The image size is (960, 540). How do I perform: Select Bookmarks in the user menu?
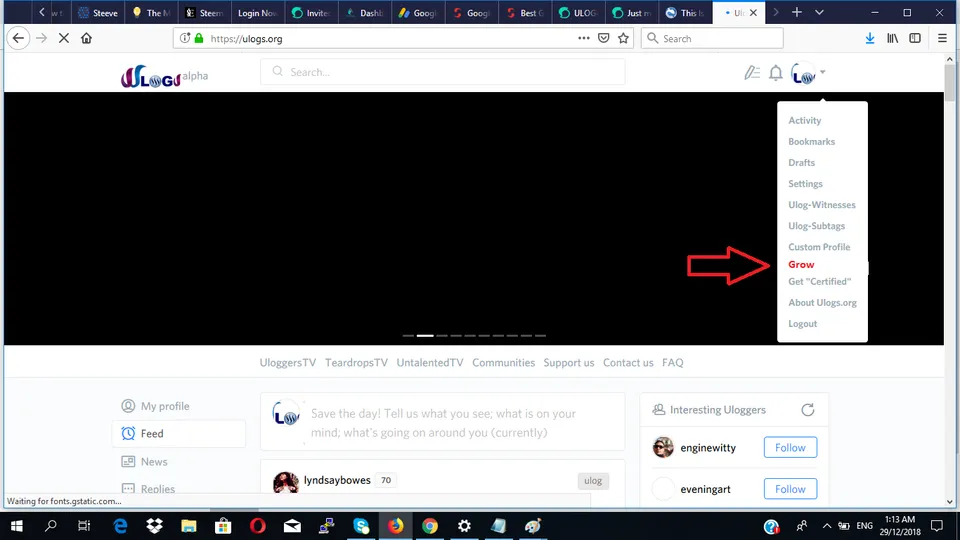tap(811, 141)
